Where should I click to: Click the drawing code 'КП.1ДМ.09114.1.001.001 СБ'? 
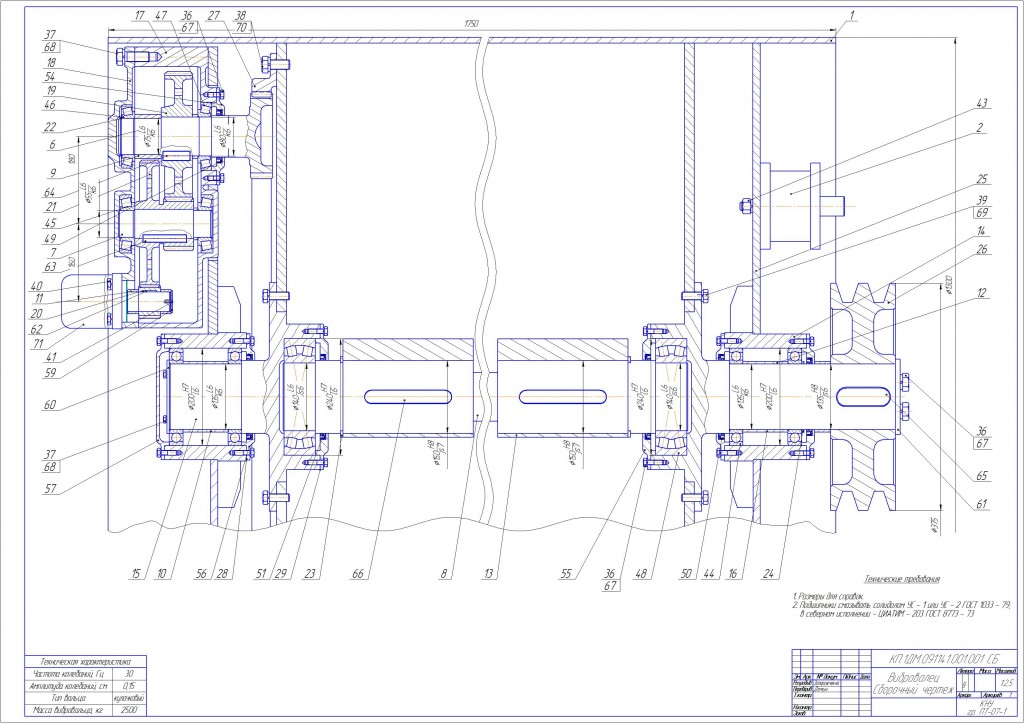coord(944,658)
